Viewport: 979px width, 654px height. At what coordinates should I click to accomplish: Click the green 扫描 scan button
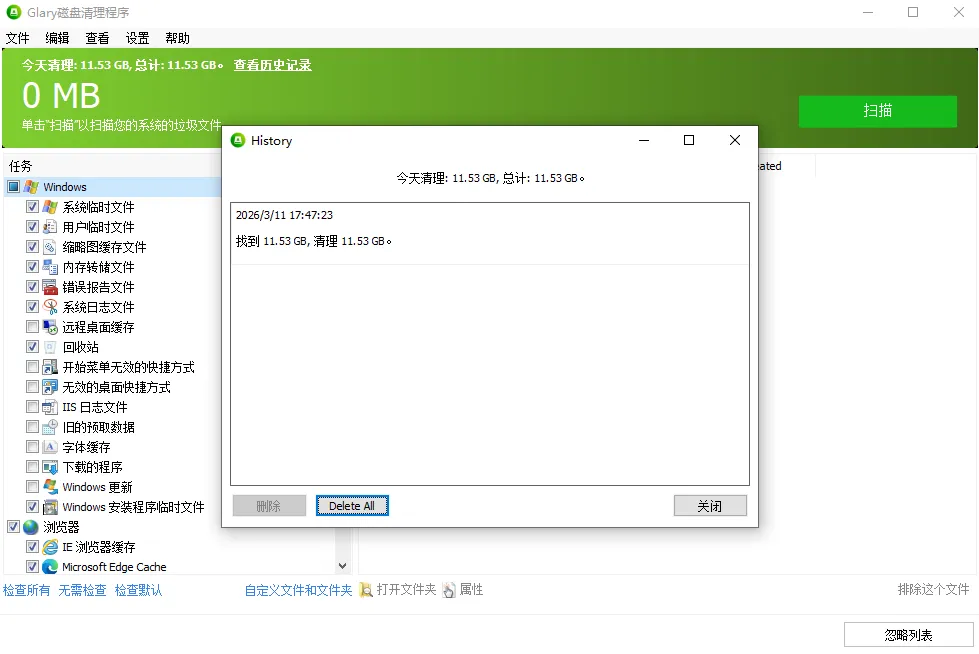pos(877,111)
